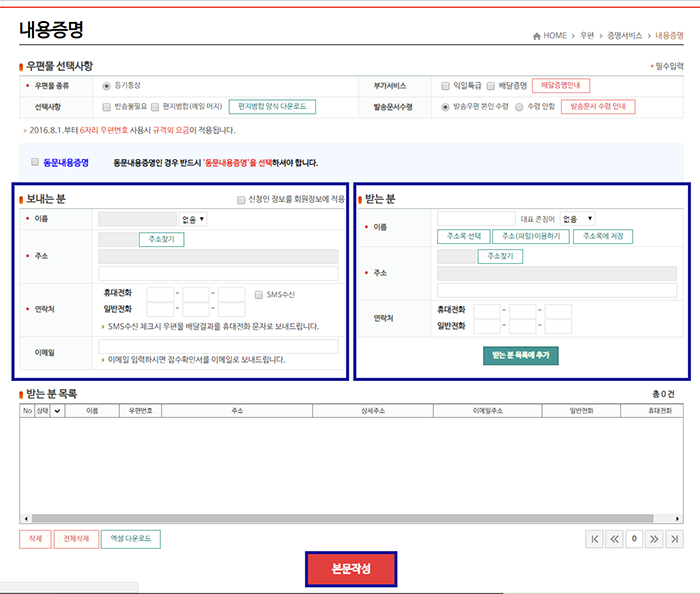Screen dimensions: 700x594
Task: Select 수령 안함 radio button
Action: [519, 107]
